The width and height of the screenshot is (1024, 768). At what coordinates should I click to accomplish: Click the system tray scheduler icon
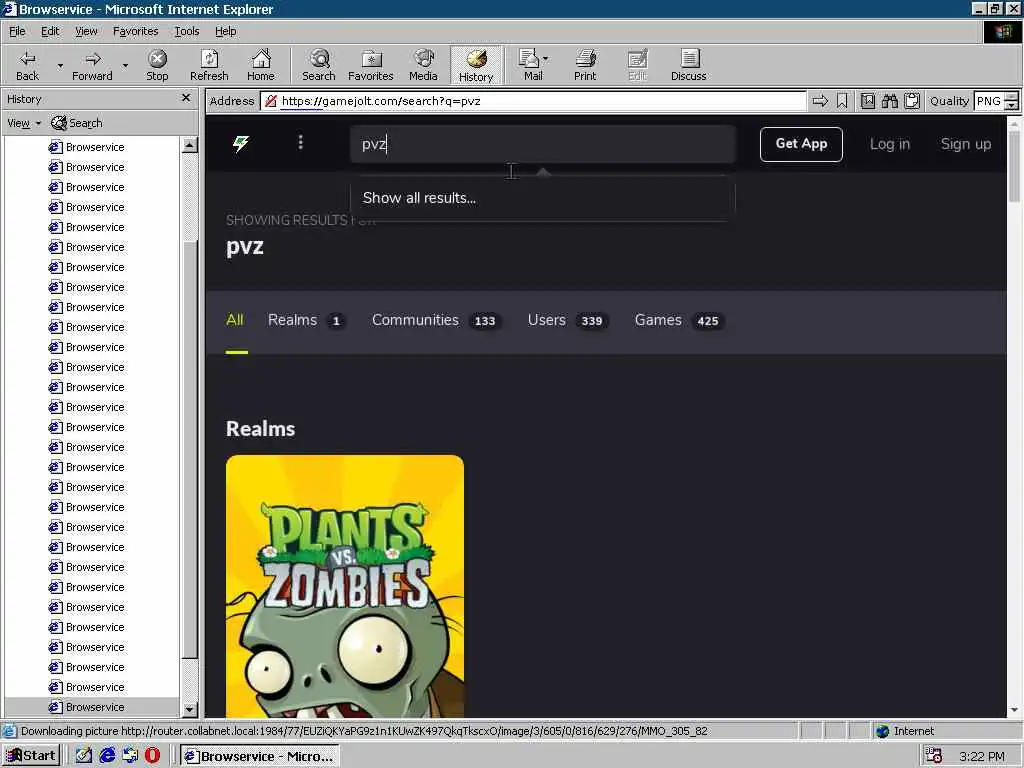pos(934,756)
